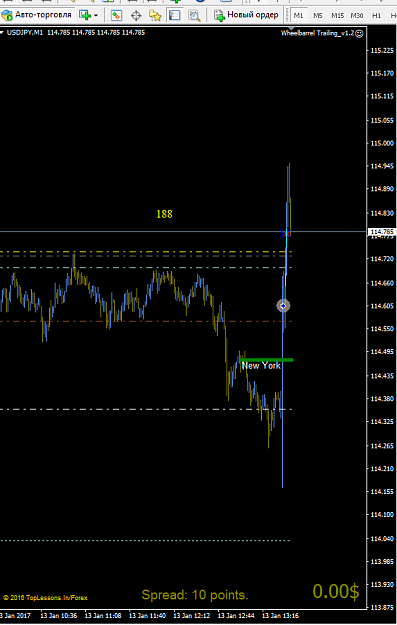Select the trade arrow marker at price line

point(286,234)
